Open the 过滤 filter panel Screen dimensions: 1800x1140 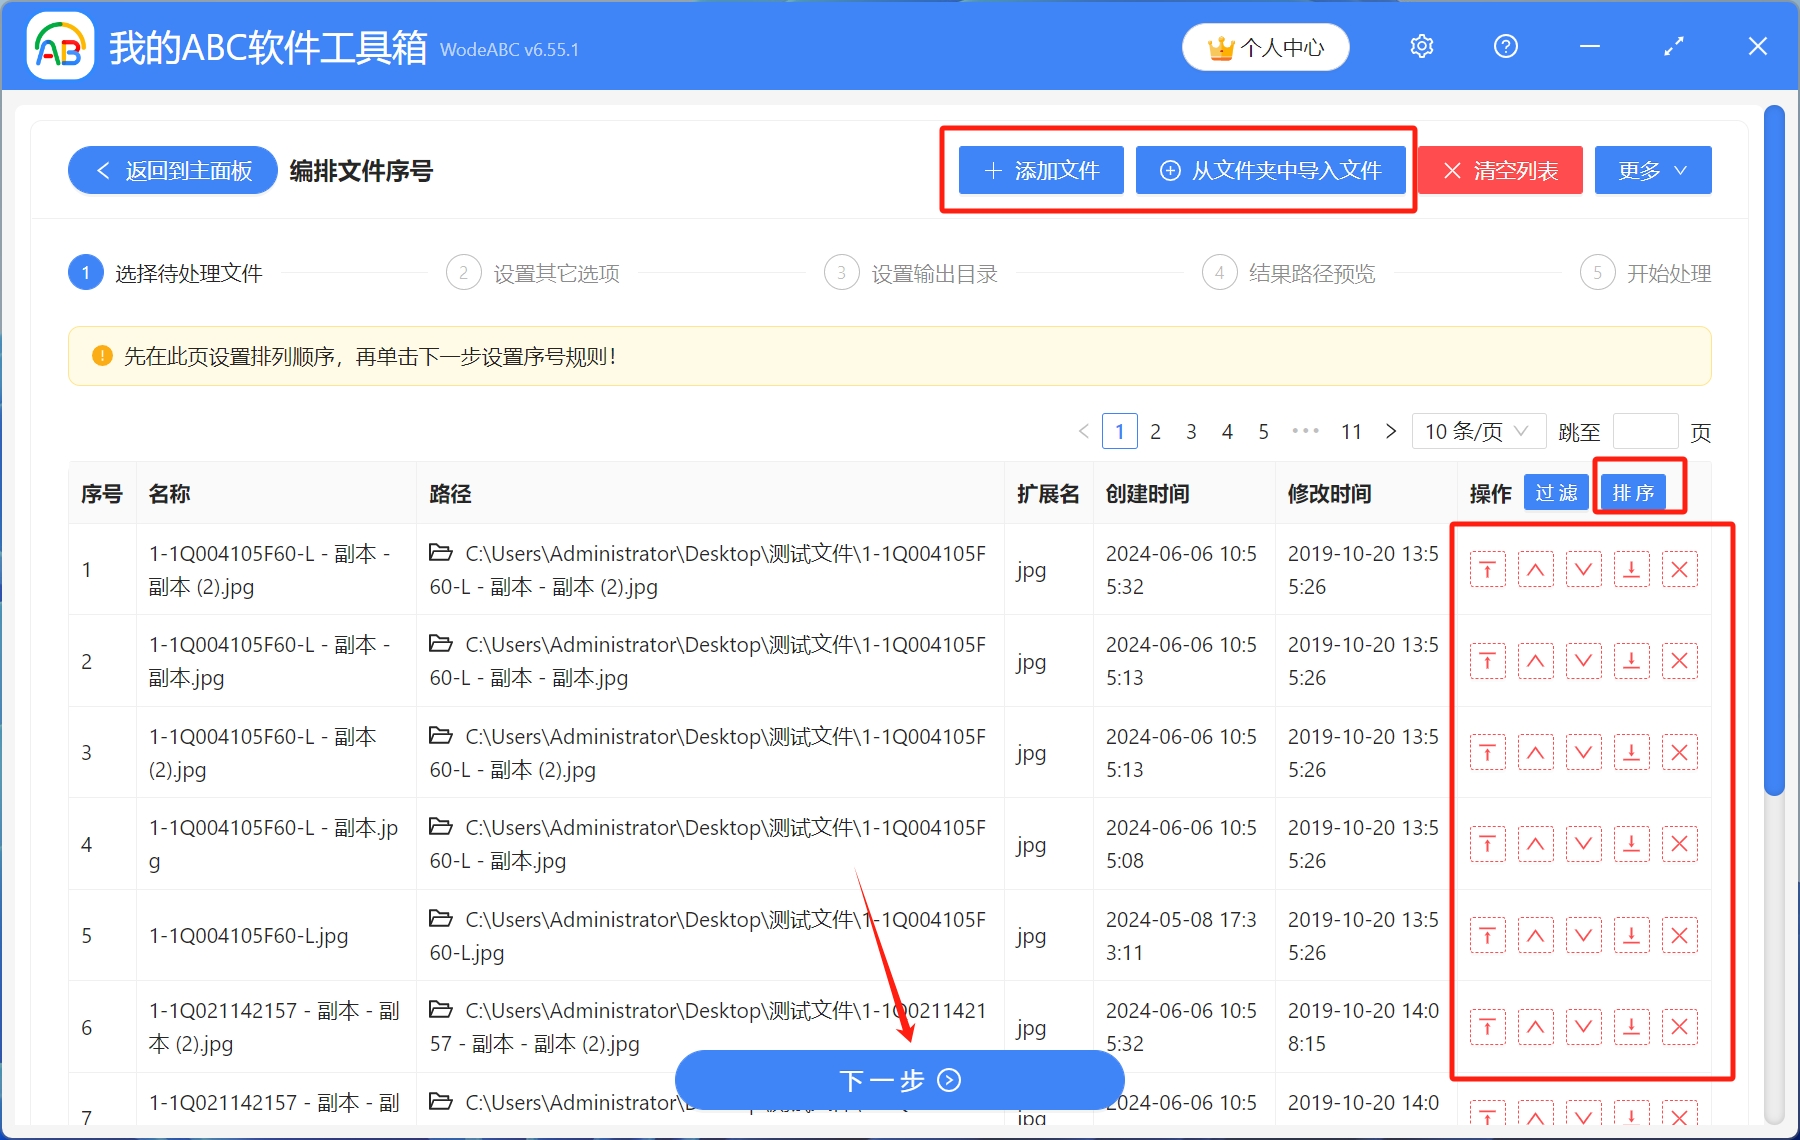tap(1556, 491)
